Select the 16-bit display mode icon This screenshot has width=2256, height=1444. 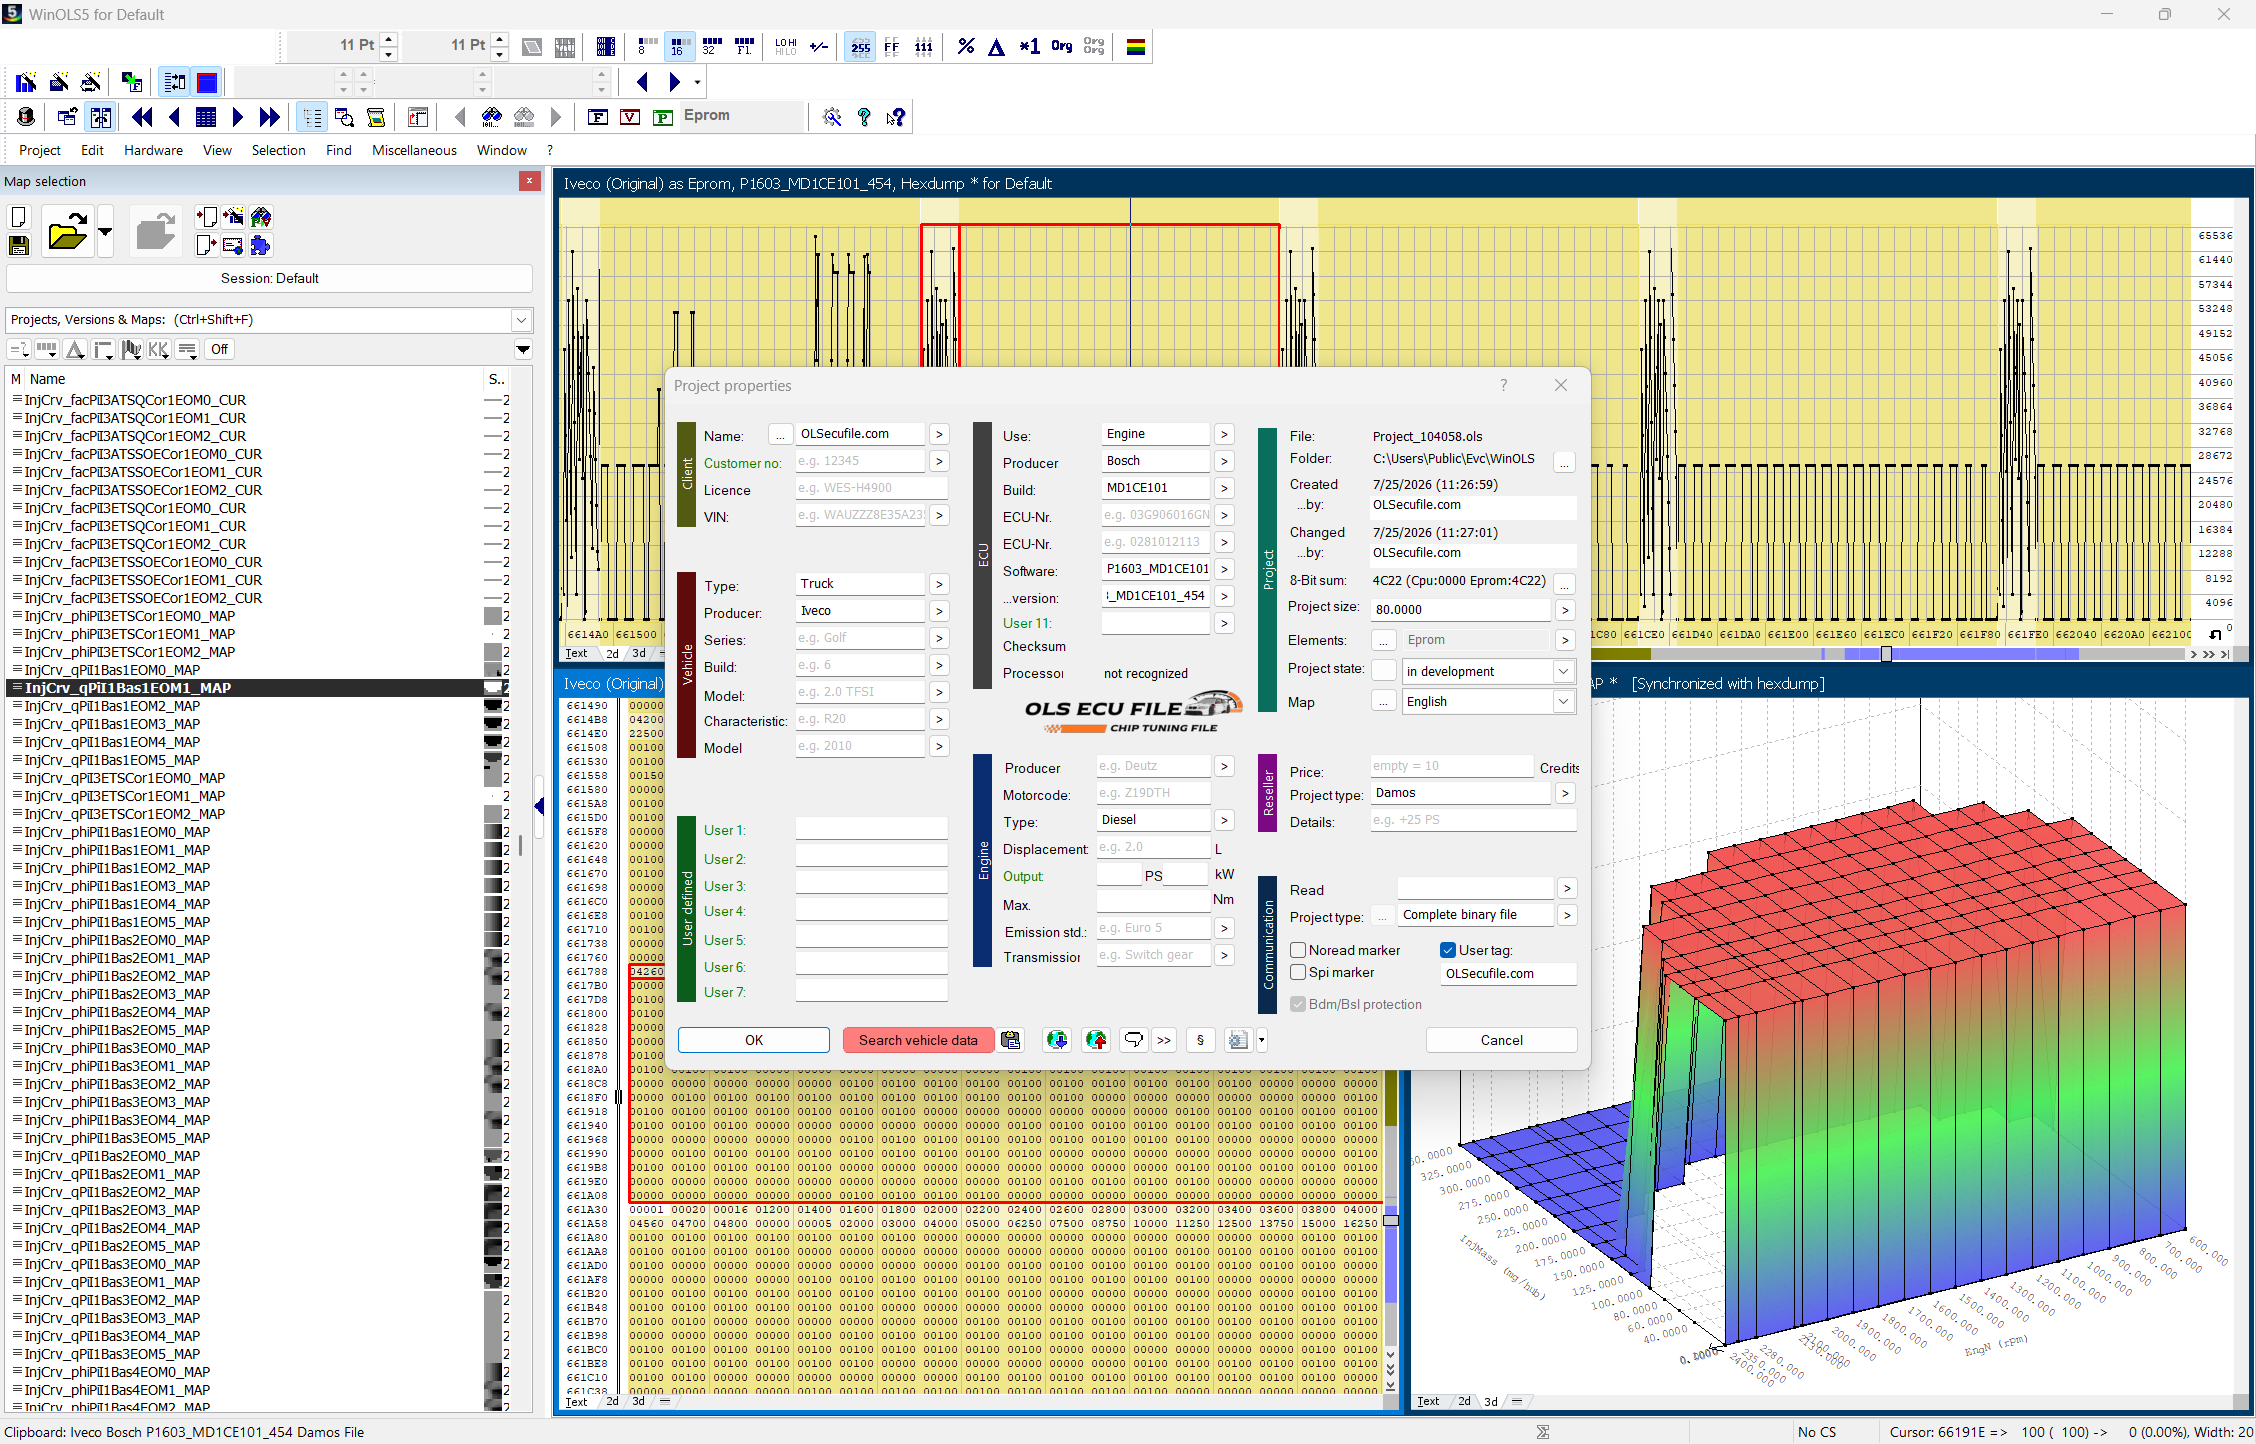point(679,46)
